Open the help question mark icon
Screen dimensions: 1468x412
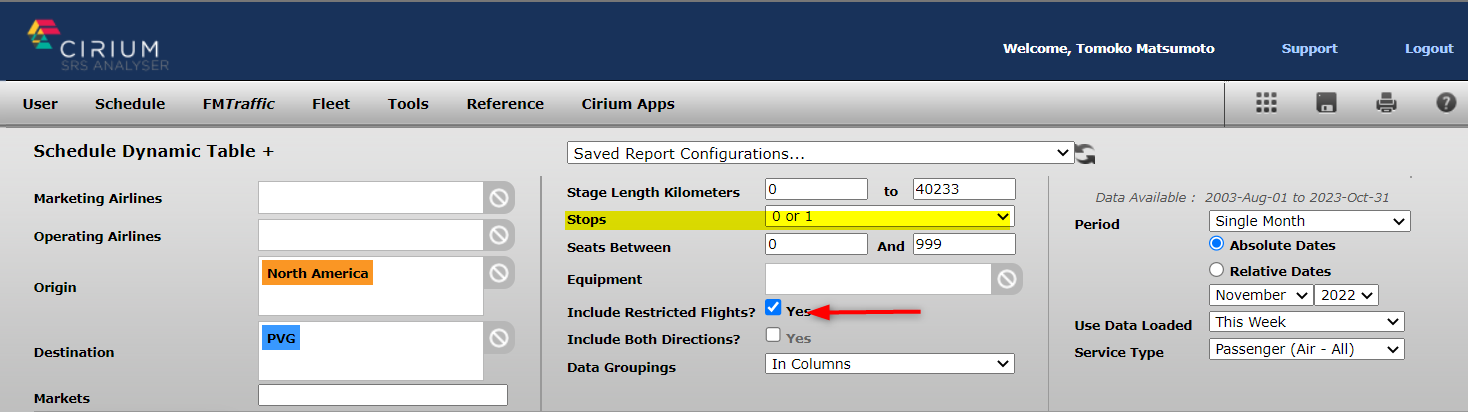click(1446, 102)
